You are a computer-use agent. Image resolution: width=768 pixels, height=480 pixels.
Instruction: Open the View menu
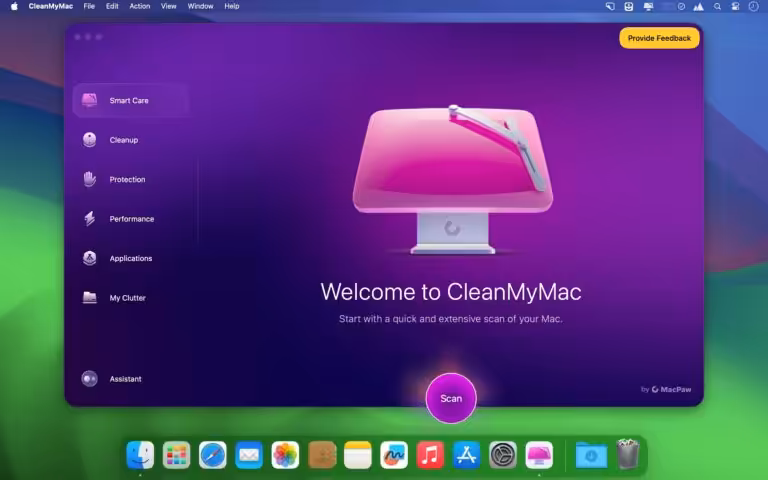click(x=168, y=6)
